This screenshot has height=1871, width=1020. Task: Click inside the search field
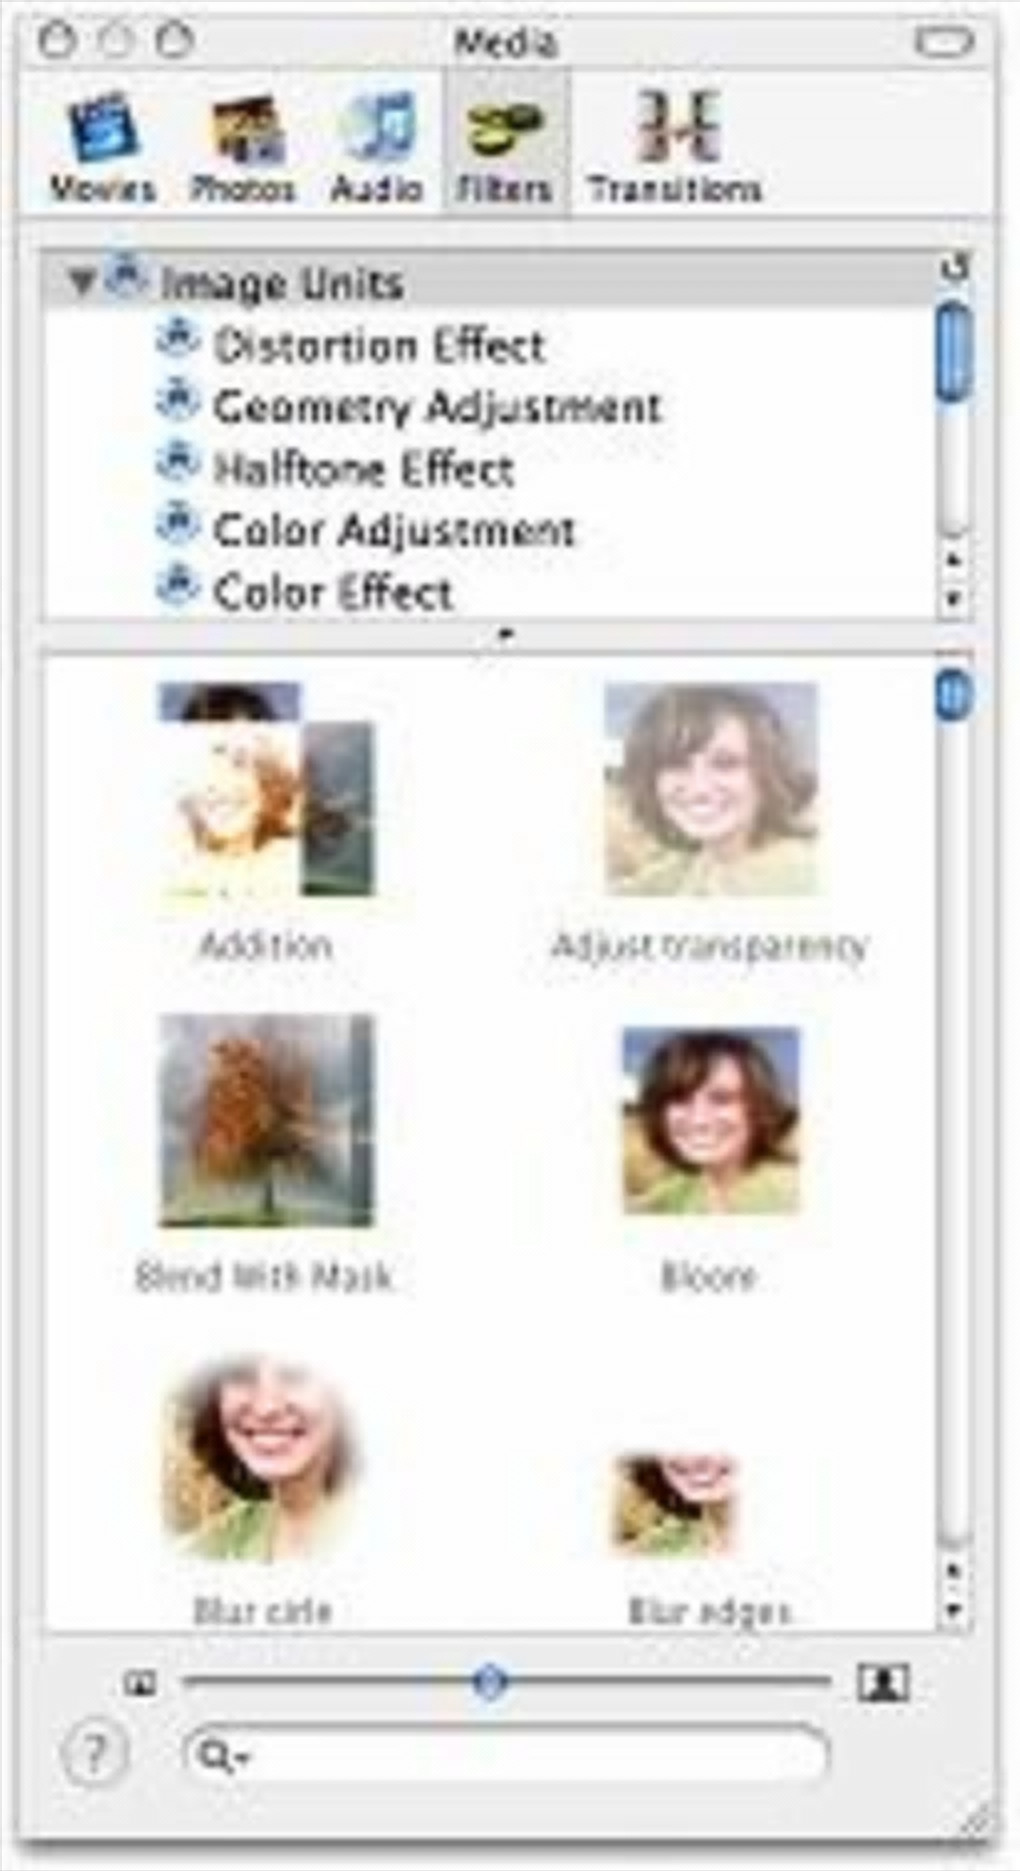(x=506, y=1755)
